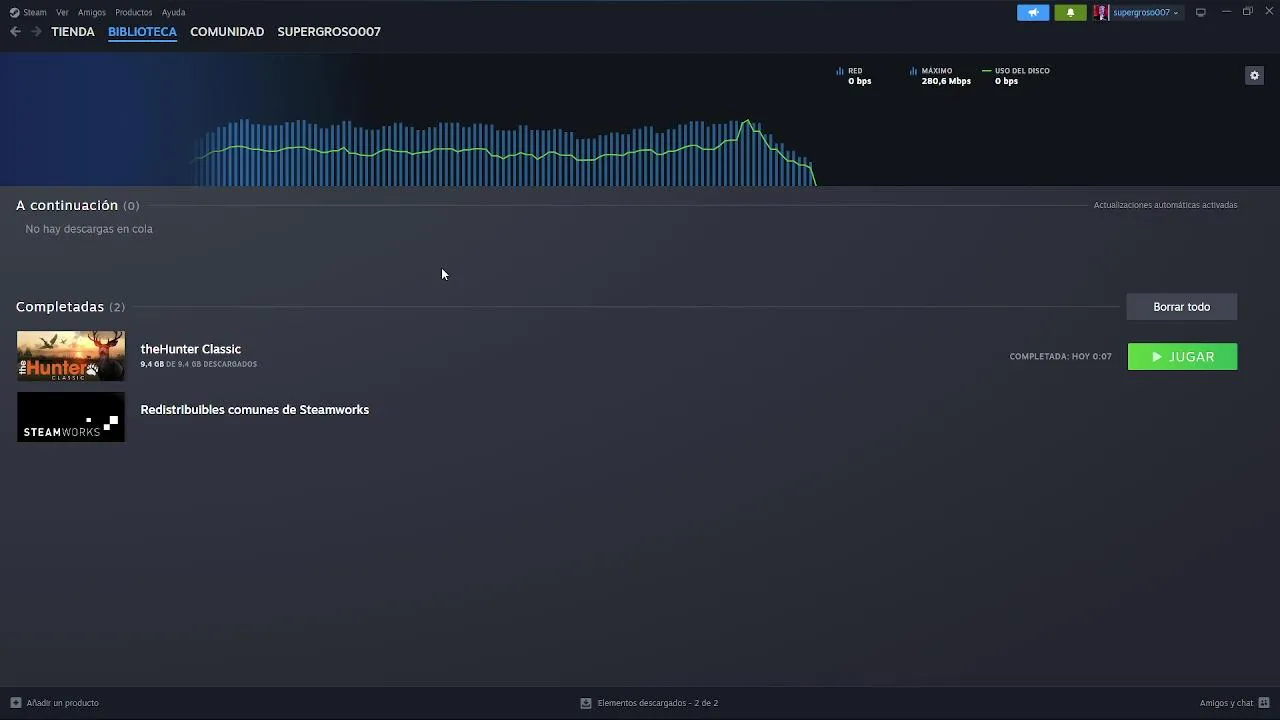Click No hay descargas en cola text
This screenshot has width=1280, height=720.
point(89,229)
